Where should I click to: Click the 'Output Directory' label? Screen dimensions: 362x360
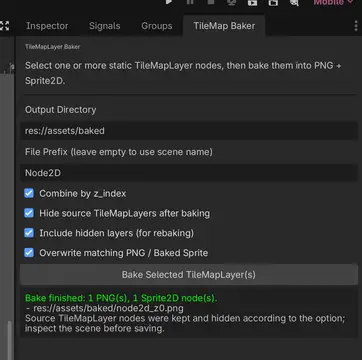[61, 110]
